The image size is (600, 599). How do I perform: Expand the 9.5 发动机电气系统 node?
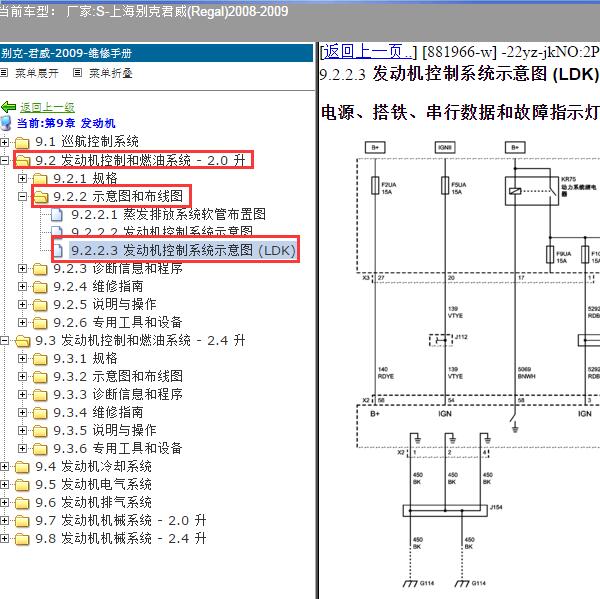coord(4,485)
